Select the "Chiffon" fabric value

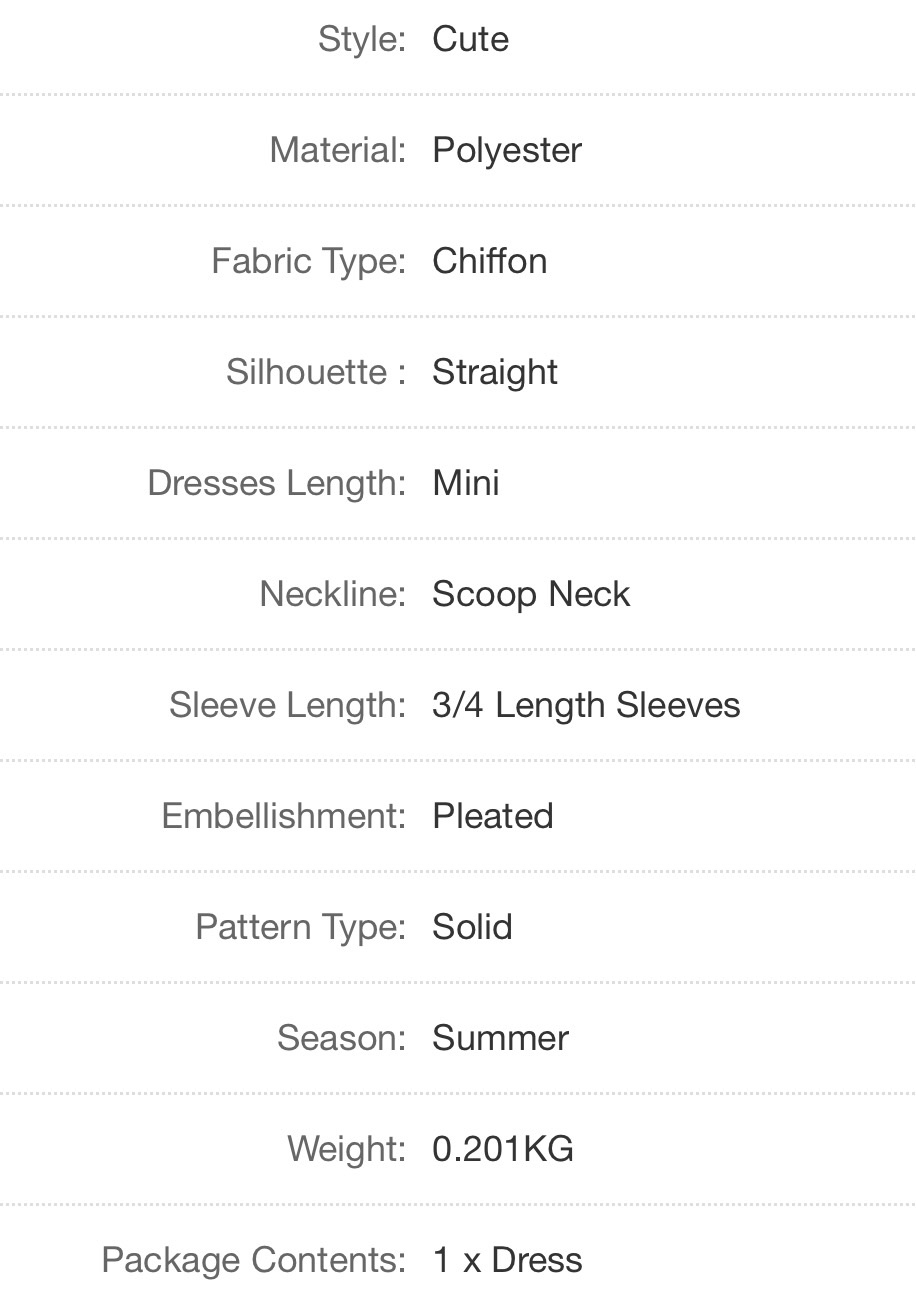489,261
